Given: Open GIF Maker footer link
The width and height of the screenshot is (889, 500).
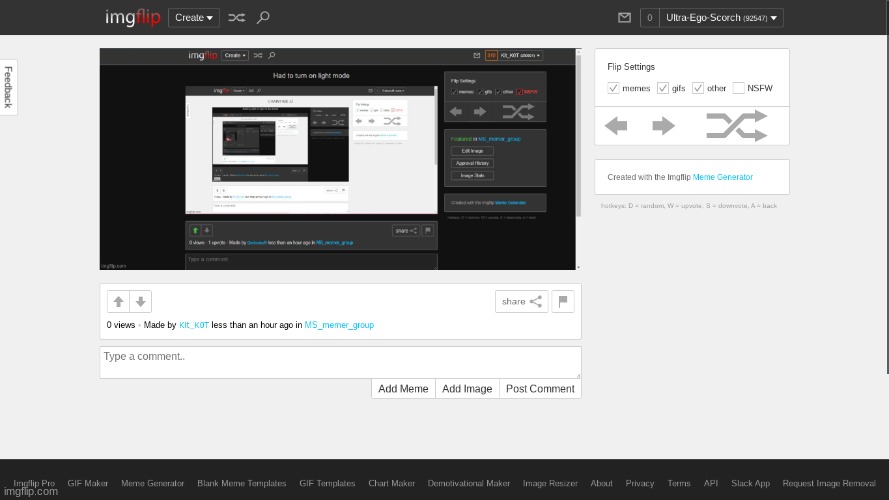Looking at the screenshot, I should coord(88,483).
